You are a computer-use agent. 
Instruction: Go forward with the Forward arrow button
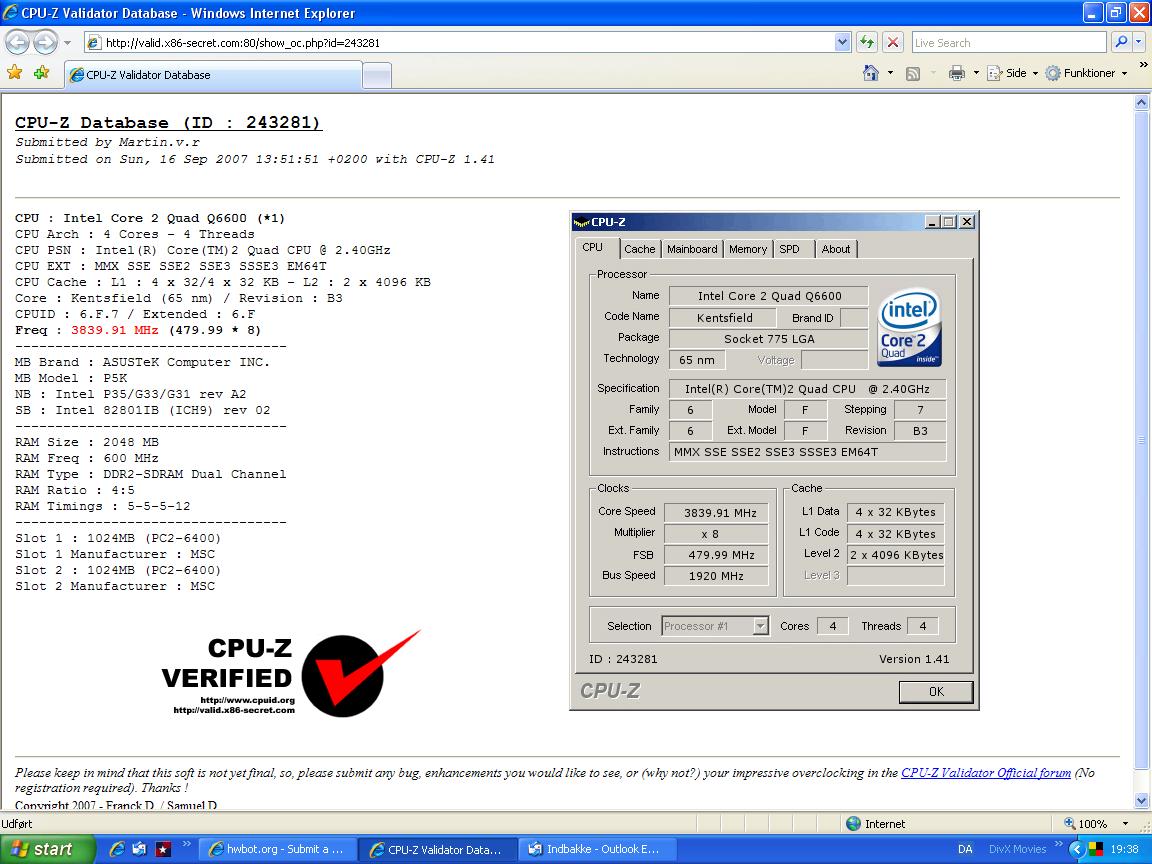pyautogui.click(x=46, y=43)
